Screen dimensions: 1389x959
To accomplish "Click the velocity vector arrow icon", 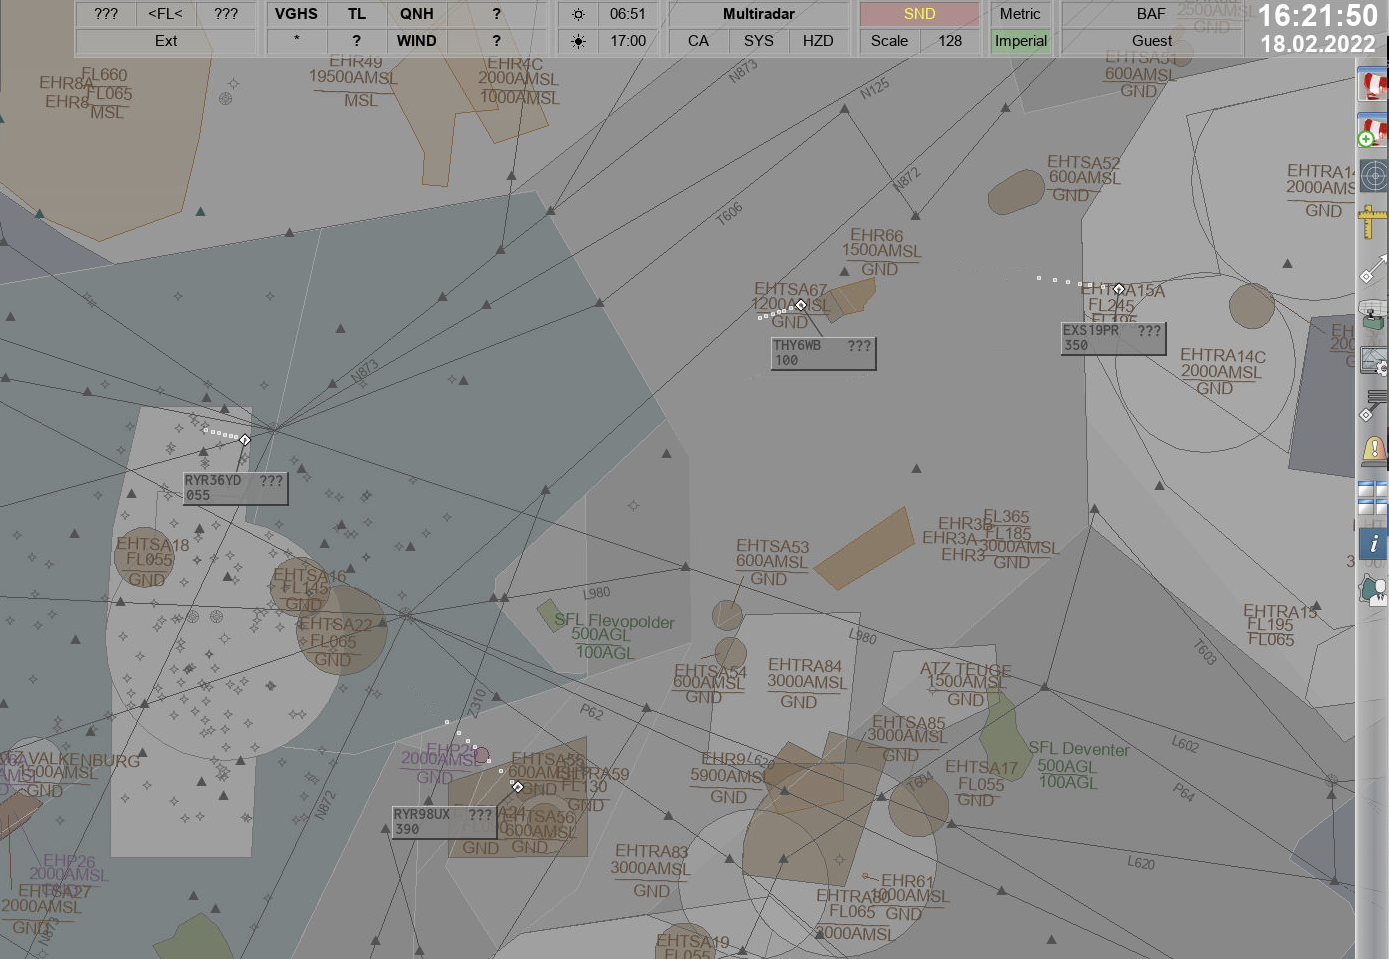I will 1373,268.
